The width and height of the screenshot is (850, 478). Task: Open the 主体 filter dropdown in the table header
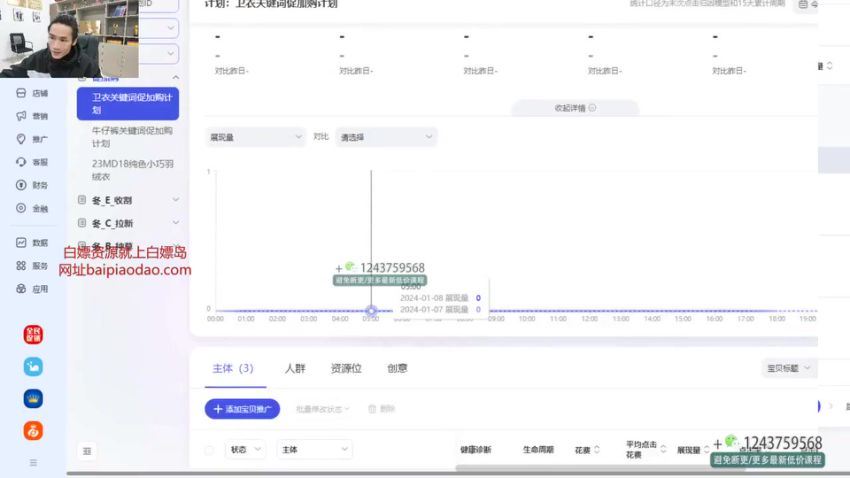coord(314,449)
